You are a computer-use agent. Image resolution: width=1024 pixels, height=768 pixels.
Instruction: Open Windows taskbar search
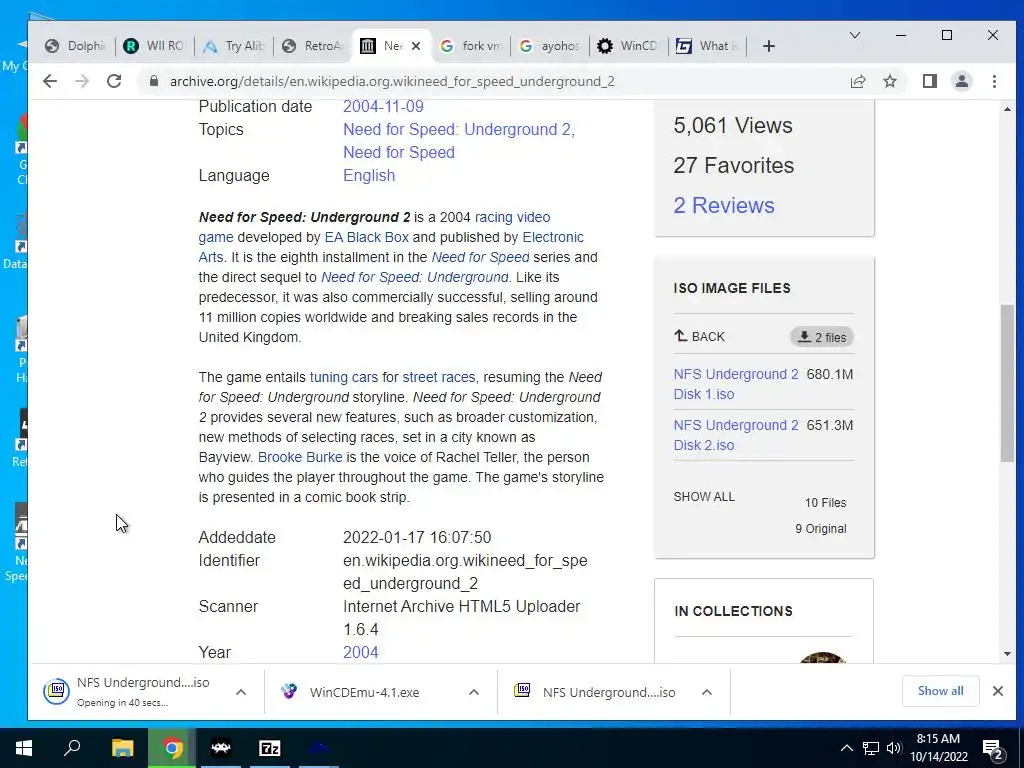[x=72, y=748]
